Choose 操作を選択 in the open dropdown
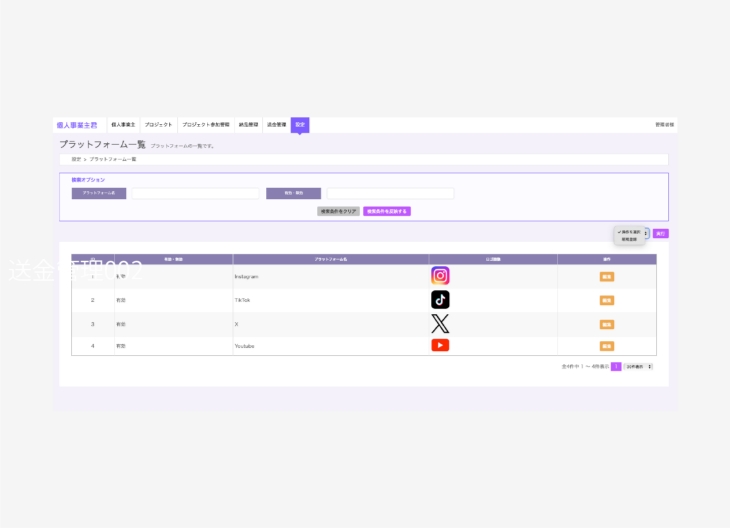 [629, 232]
